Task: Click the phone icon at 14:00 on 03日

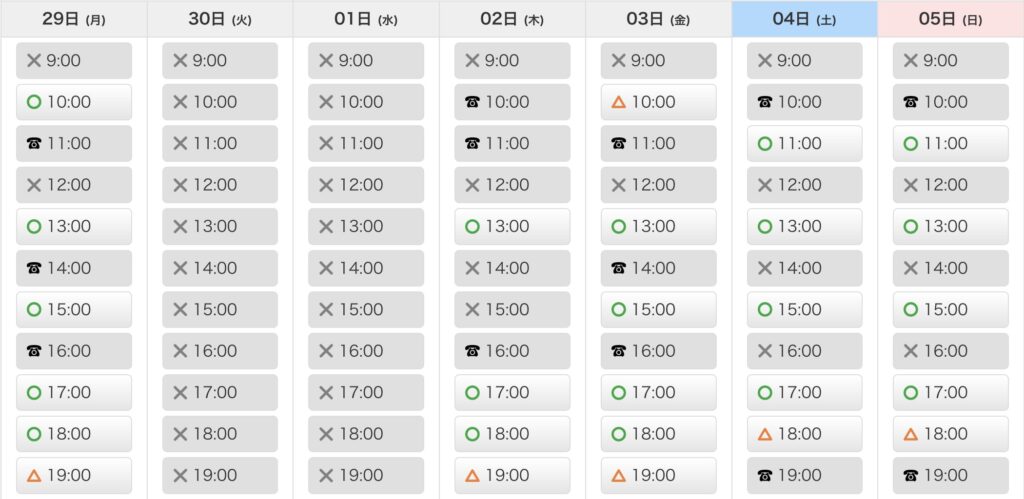Action: 618,268
